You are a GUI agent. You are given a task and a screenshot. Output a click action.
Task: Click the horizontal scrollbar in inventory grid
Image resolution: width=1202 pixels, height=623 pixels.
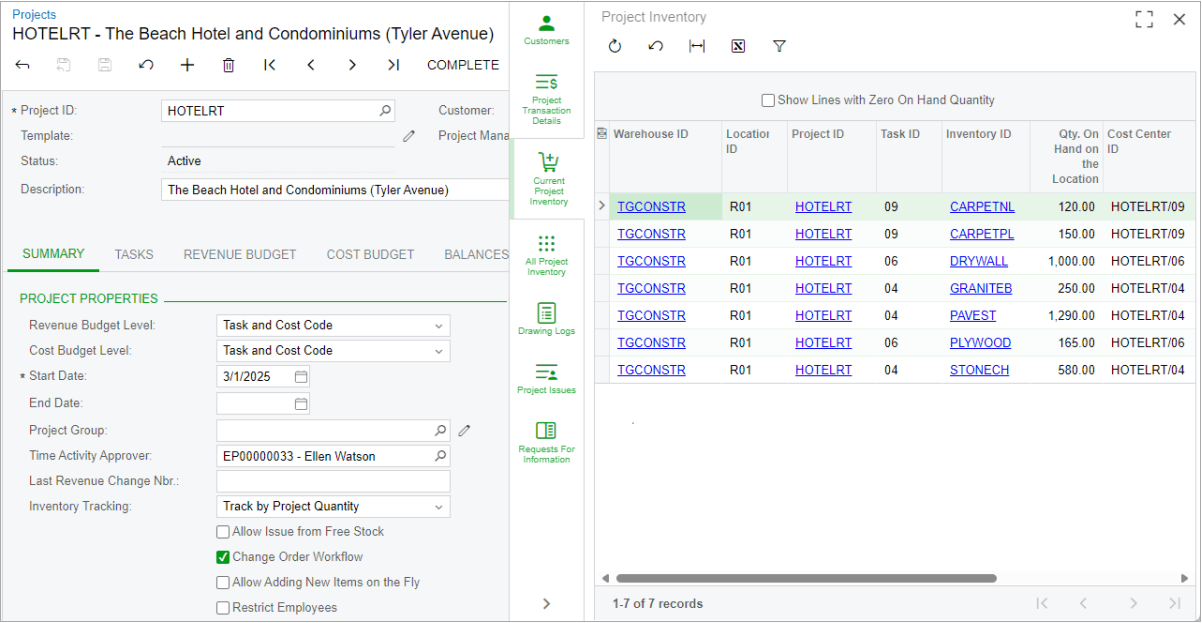[806, 578]
